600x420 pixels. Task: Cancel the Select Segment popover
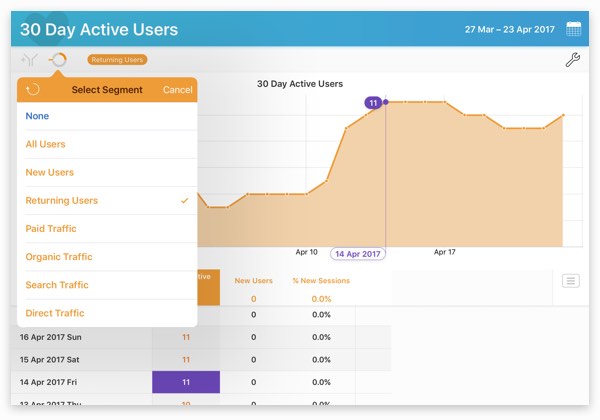(x=177, y=90)
